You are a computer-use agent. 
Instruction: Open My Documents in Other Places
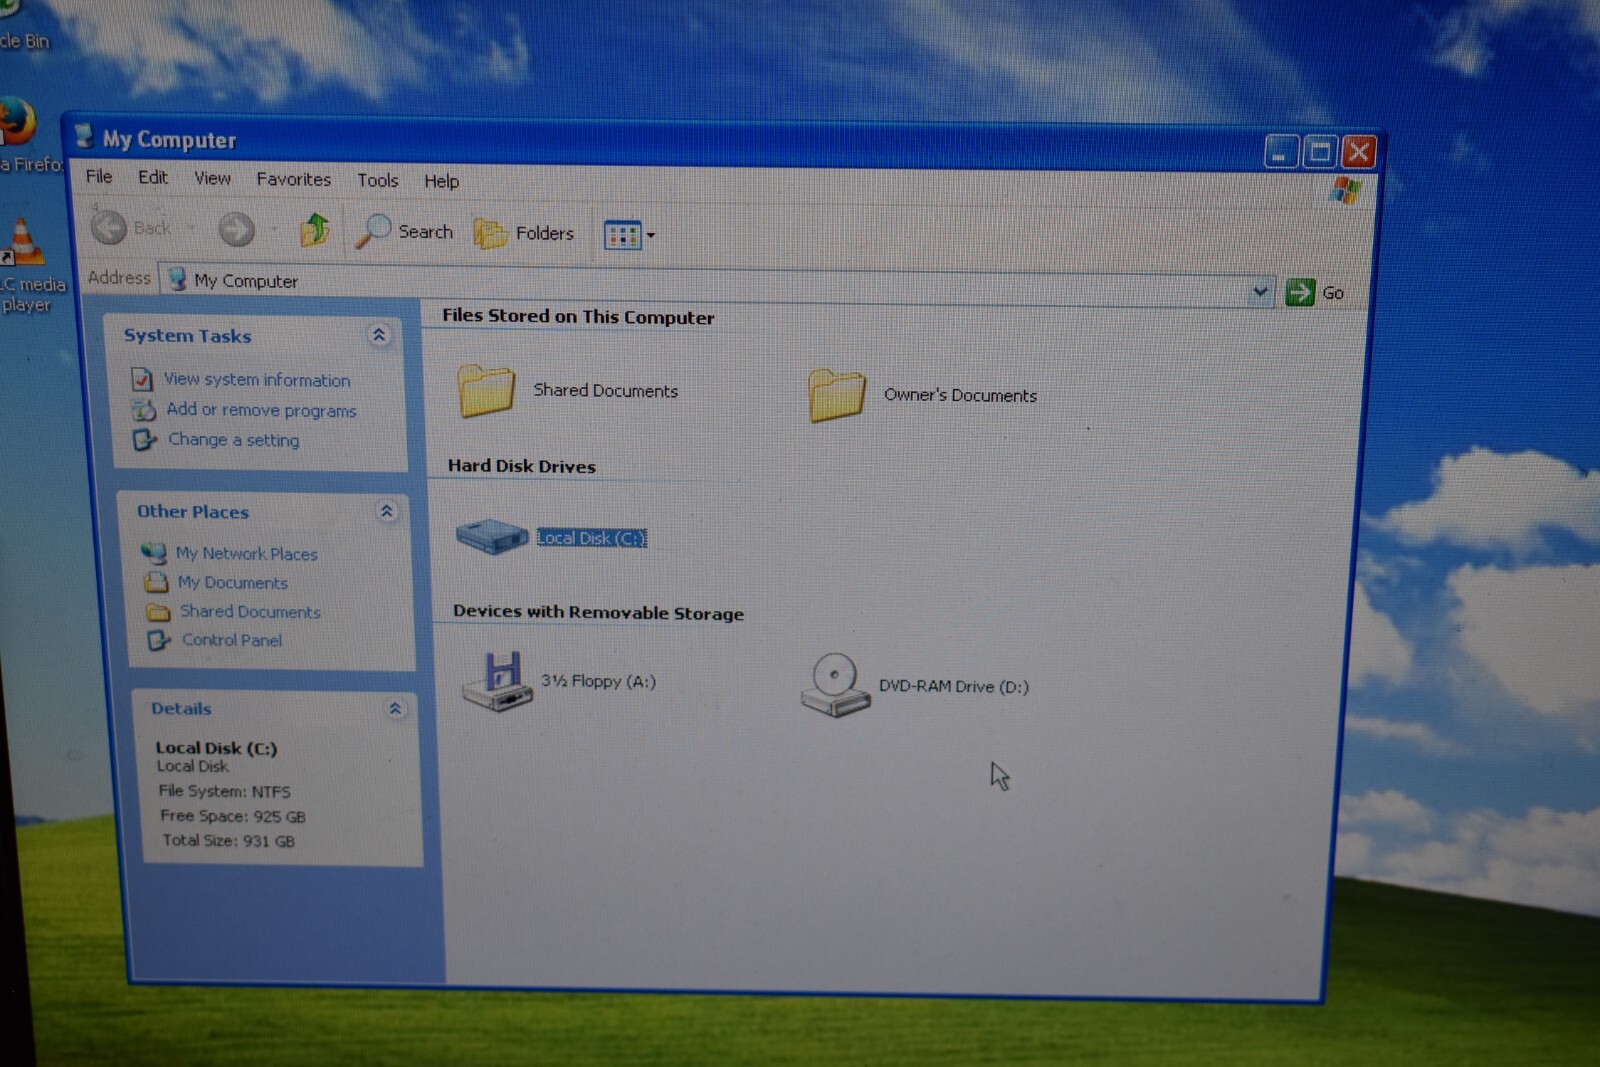tap(232, 582)
